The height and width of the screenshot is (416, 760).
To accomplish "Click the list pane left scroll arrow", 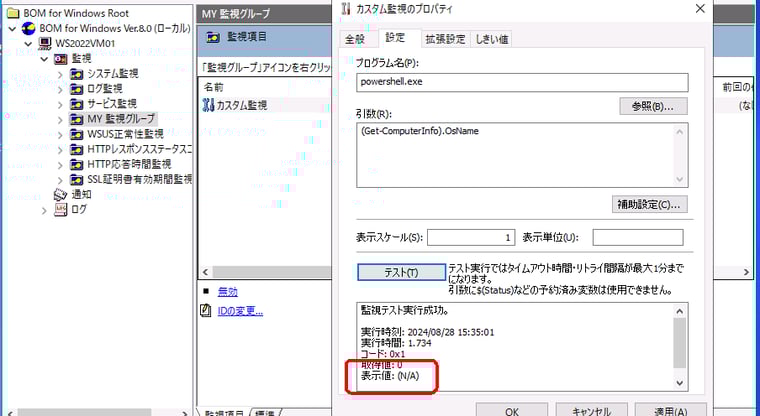I will tap(205, 272).
